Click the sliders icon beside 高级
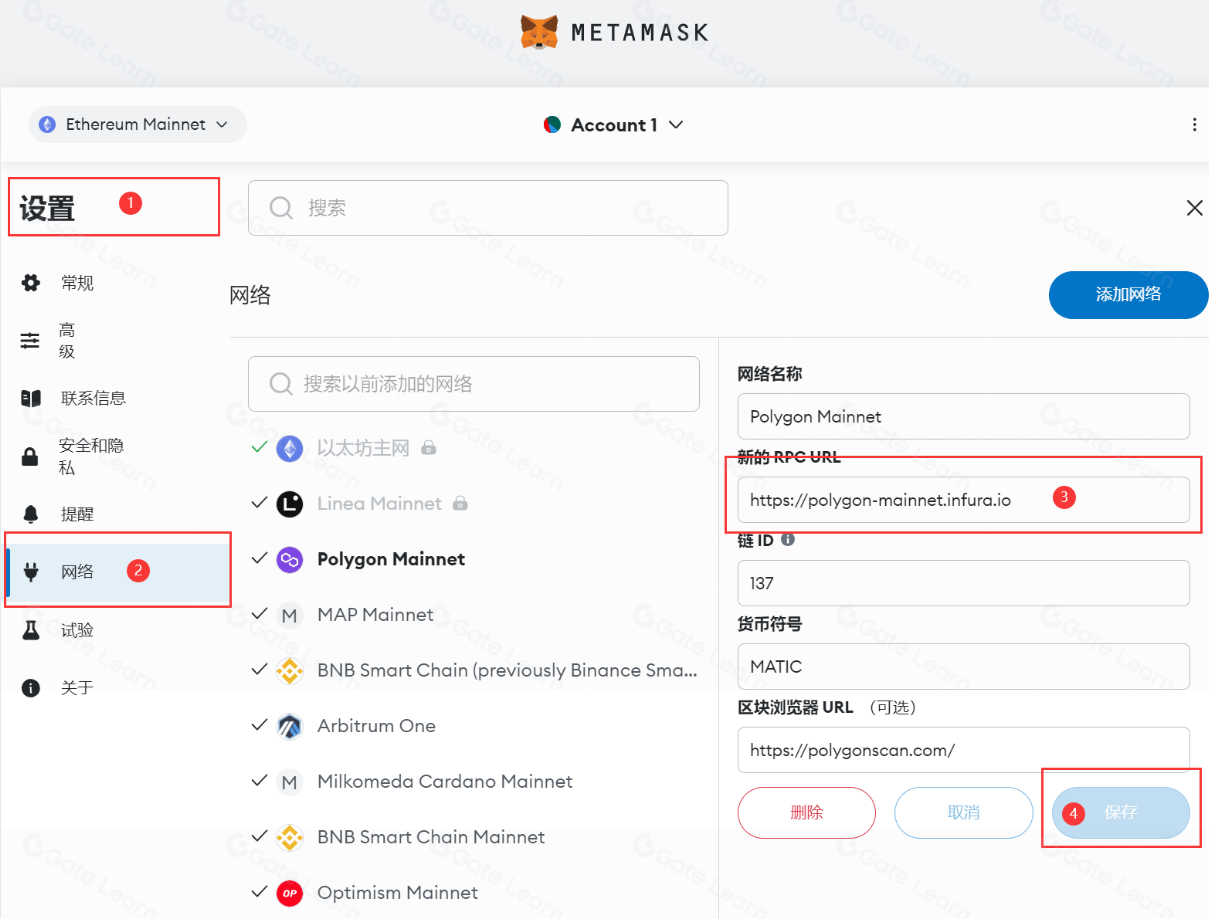The width and height of the screenshot is (1209, 919). [x=31, y=341]
